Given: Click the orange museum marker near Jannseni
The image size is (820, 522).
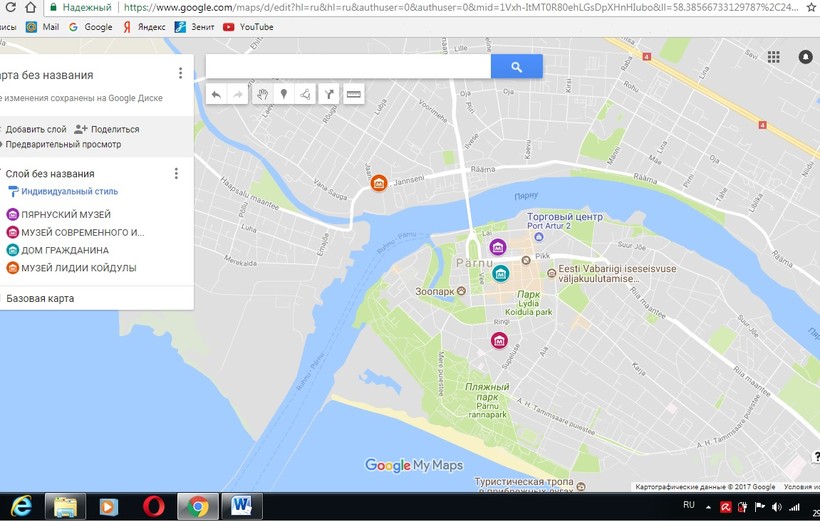Looking at the screenshot, I should 379,183.
